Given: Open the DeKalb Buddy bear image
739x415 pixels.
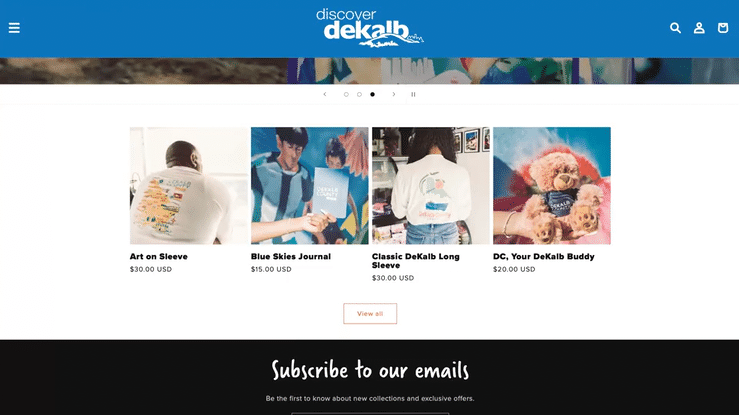Looking at the screenshot, I should tap(552, 186).
